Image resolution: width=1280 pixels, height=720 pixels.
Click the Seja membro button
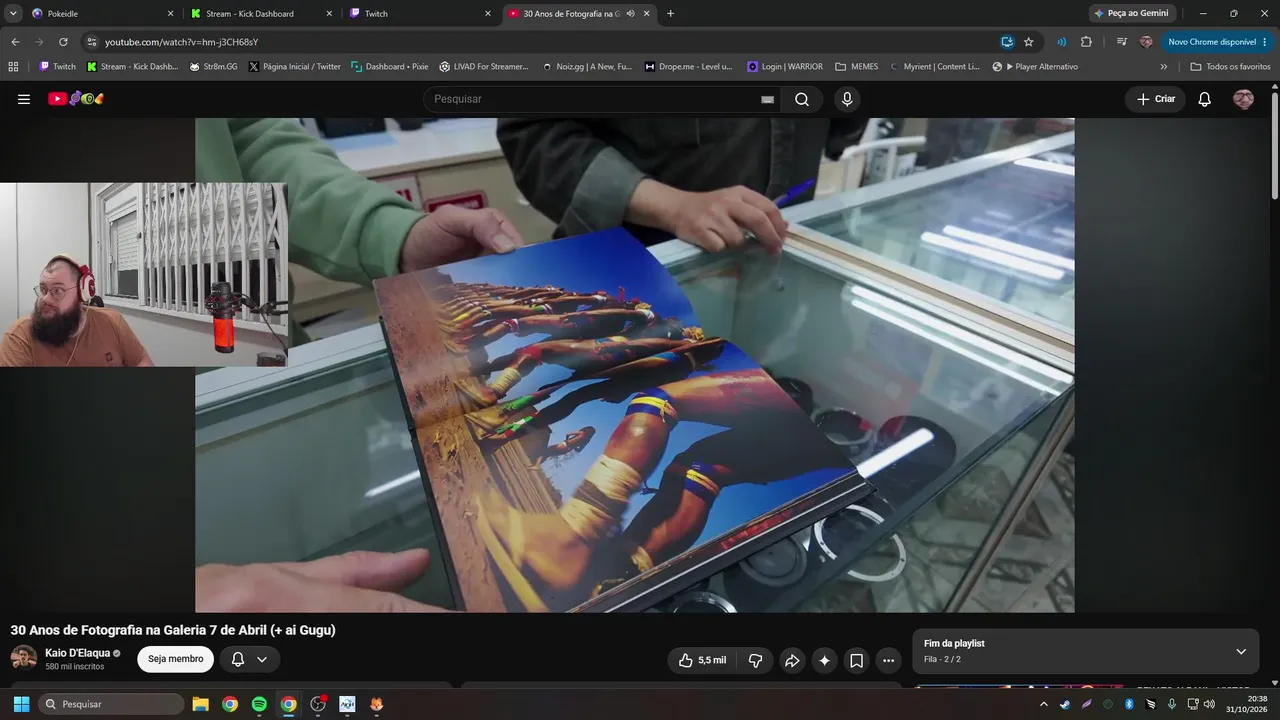pos(175,659)
